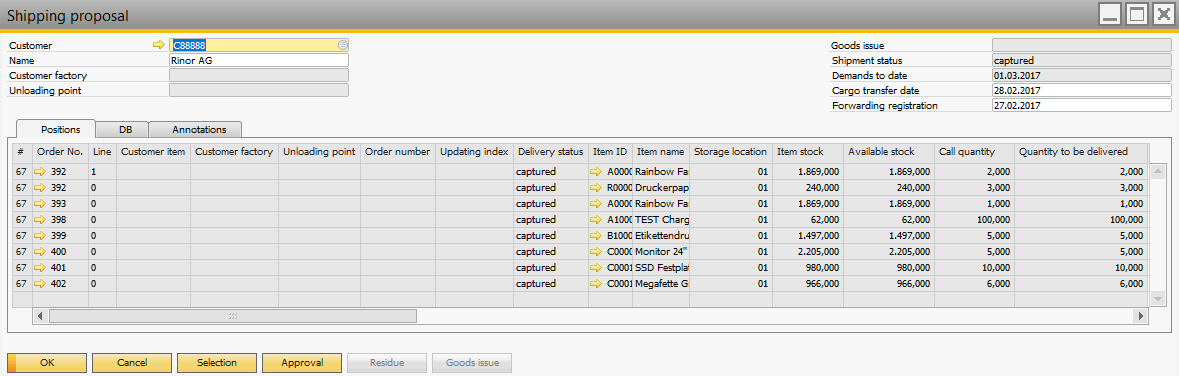Click the Available stock column header
1179x376 pixels.
[x=889, y=152]
